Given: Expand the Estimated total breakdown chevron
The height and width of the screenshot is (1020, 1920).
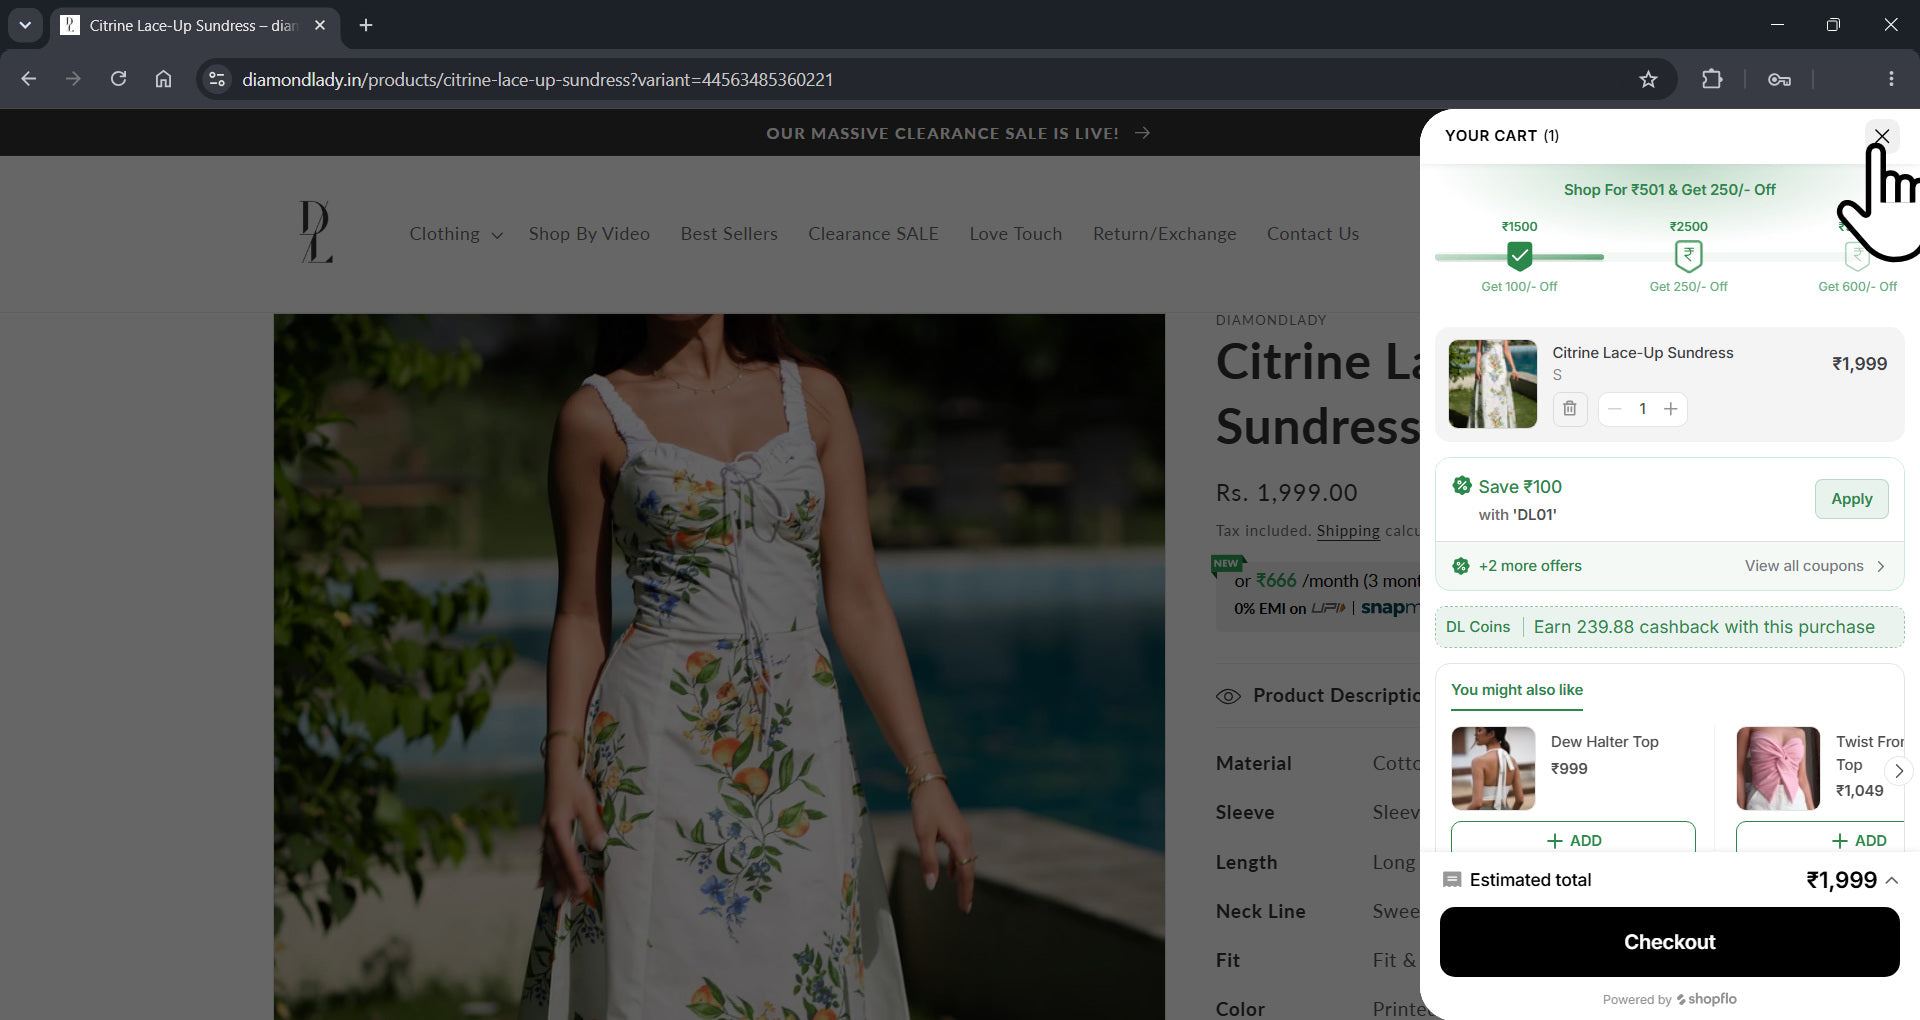Looking at the screenshot, I should point(1891,880).
